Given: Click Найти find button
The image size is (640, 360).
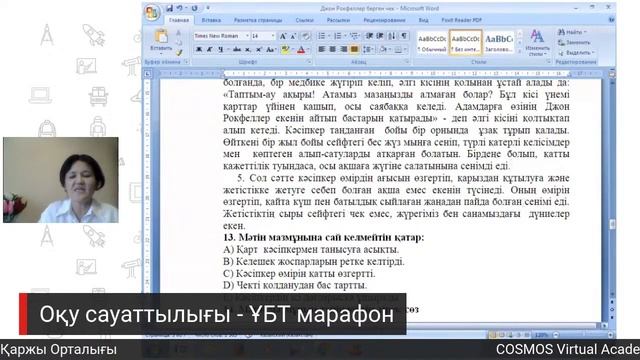Looking at the screenshot, I should point(572,32).
